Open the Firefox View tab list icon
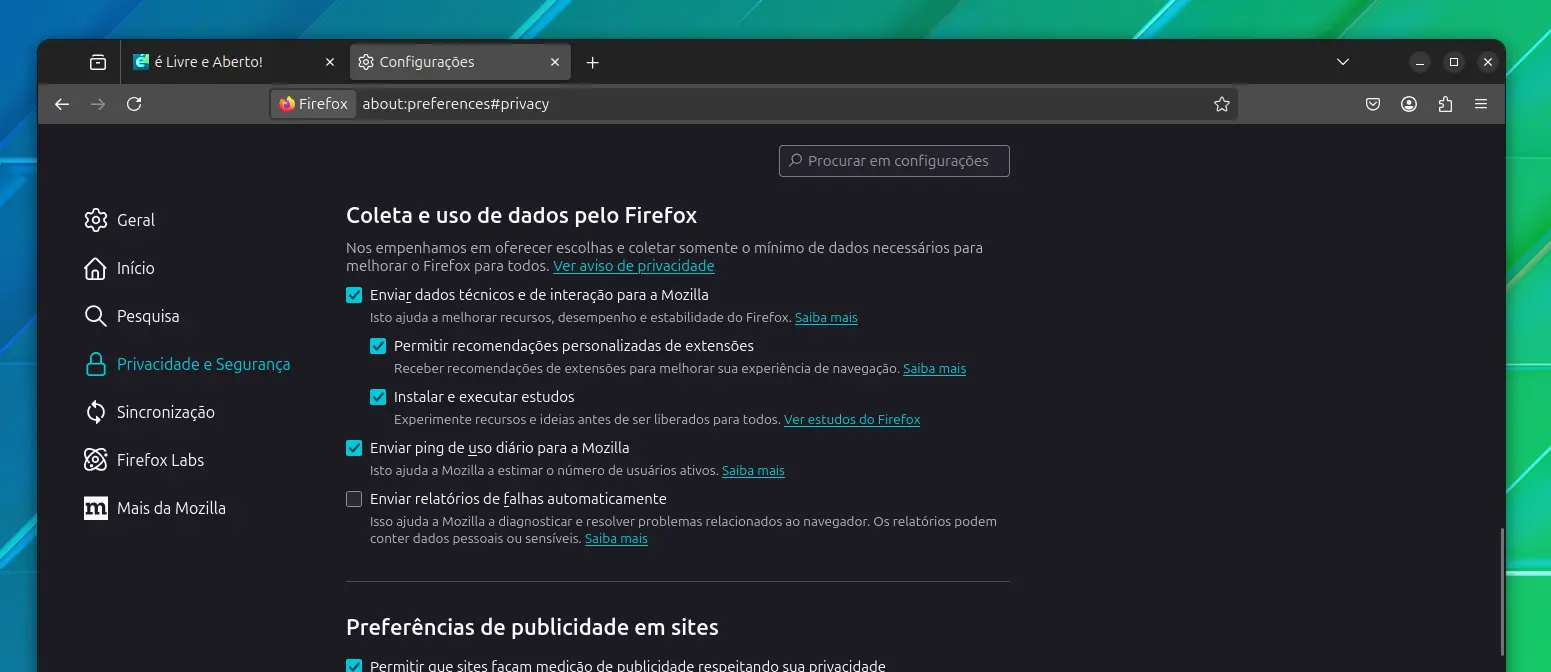 click(x=97, y=62)
